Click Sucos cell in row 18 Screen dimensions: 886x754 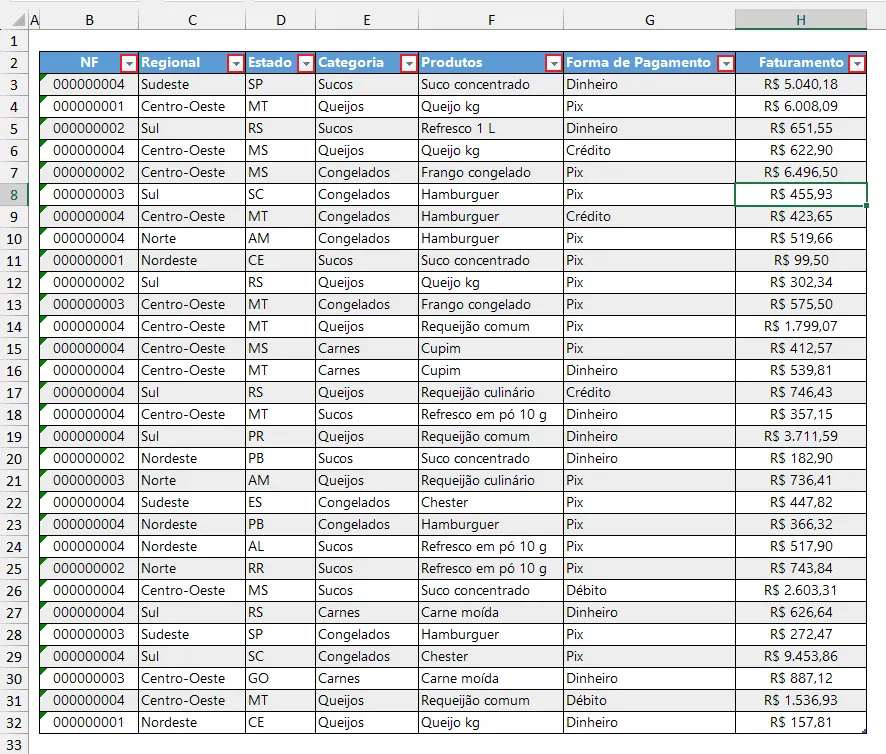[367, 414]
